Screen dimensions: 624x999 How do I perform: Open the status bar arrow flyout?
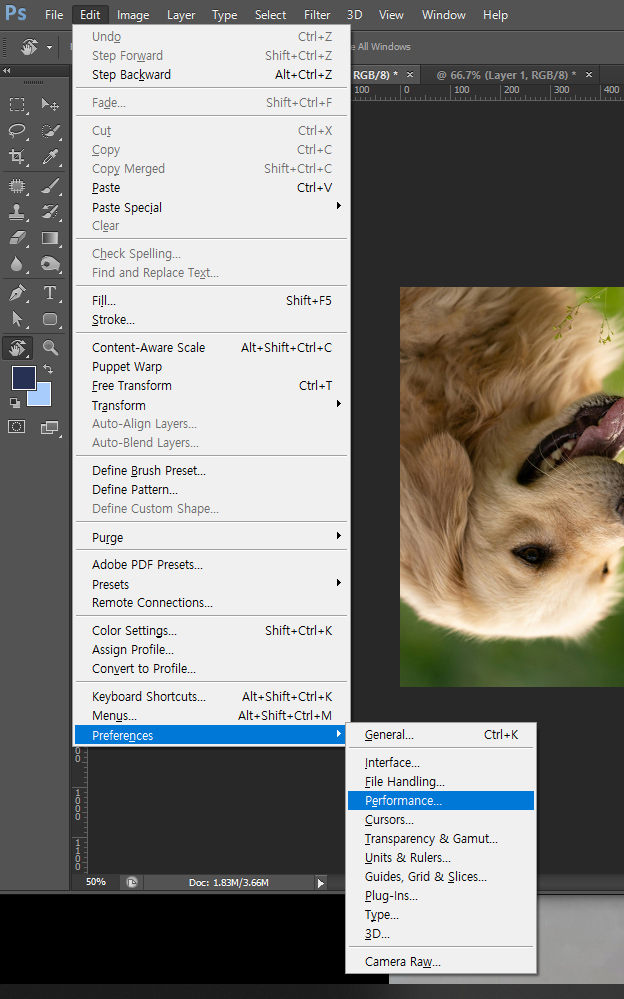321,883
